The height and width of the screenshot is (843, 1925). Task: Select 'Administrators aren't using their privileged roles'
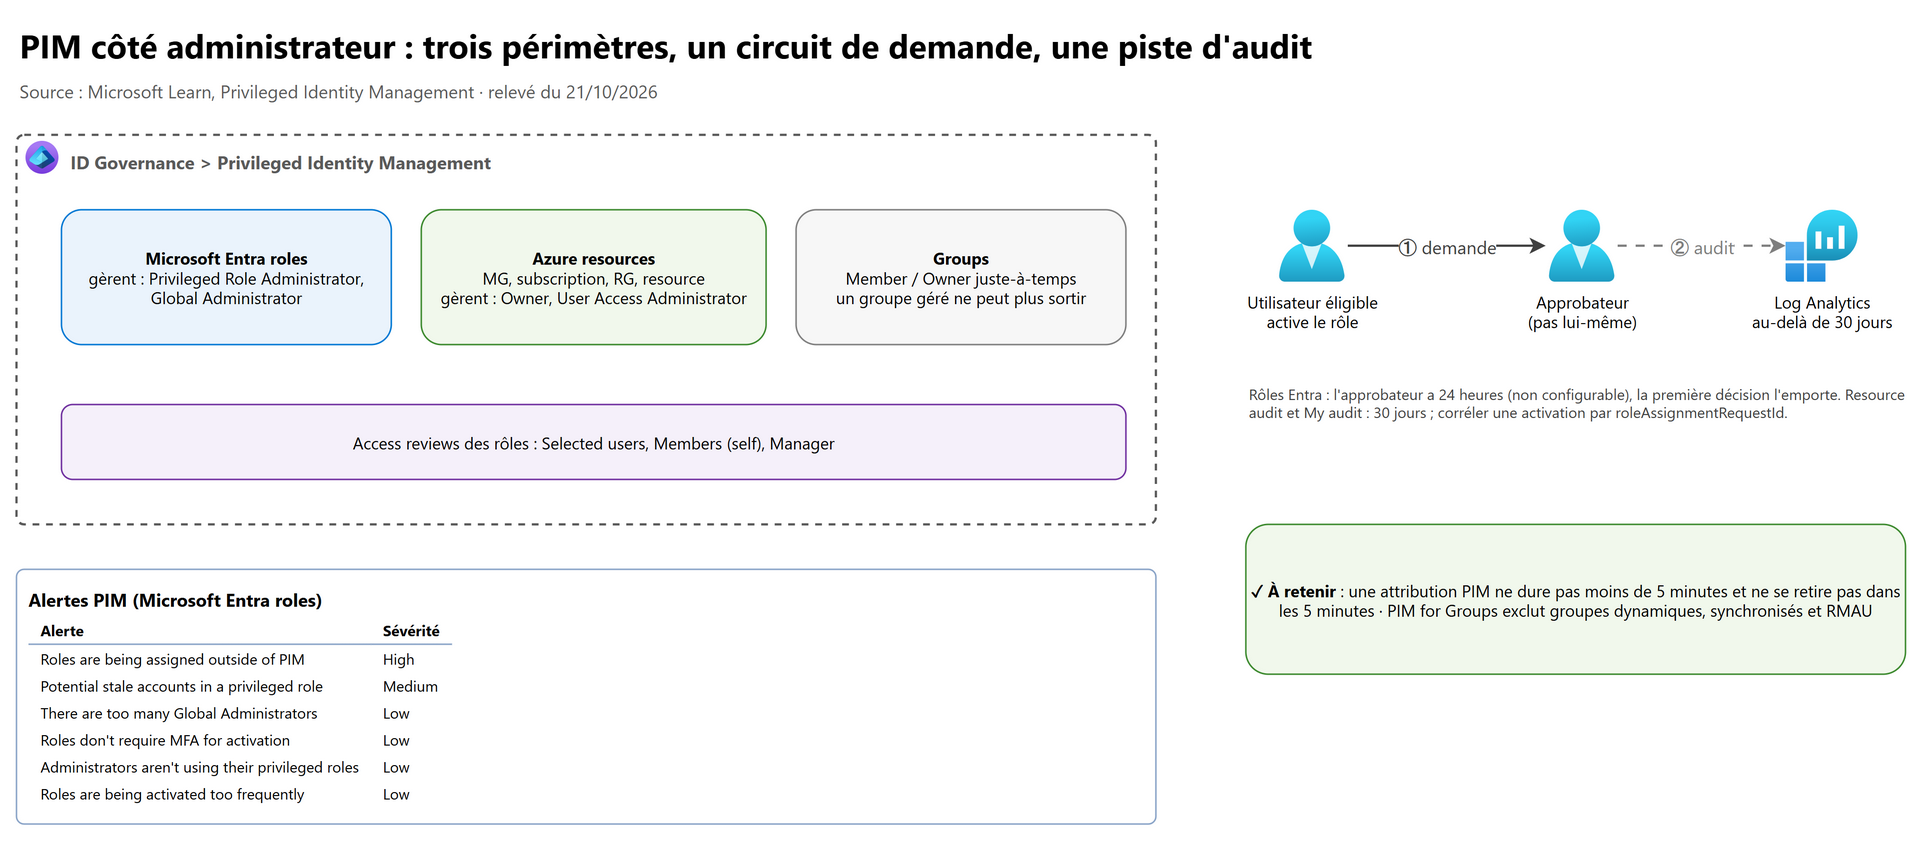(x=199, y=767)
